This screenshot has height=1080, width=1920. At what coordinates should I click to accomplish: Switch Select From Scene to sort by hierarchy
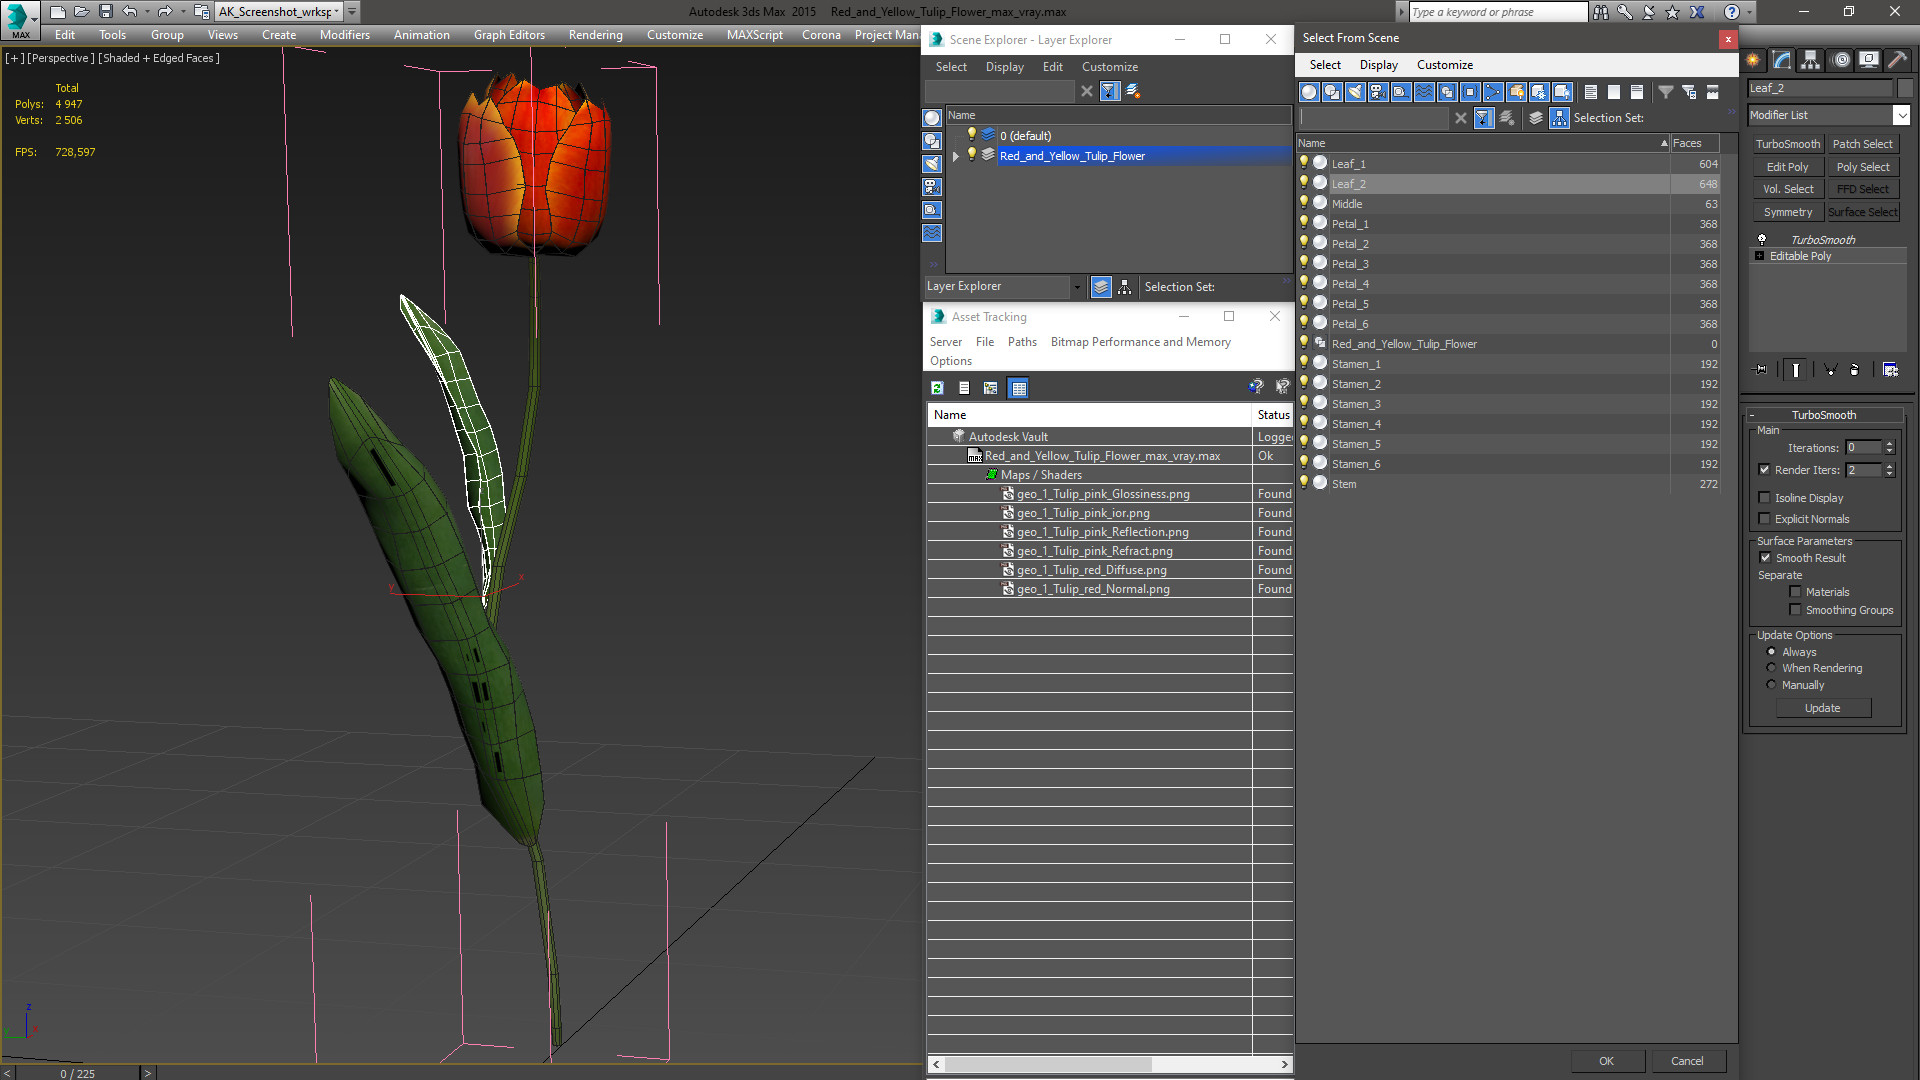point(1559,118)
